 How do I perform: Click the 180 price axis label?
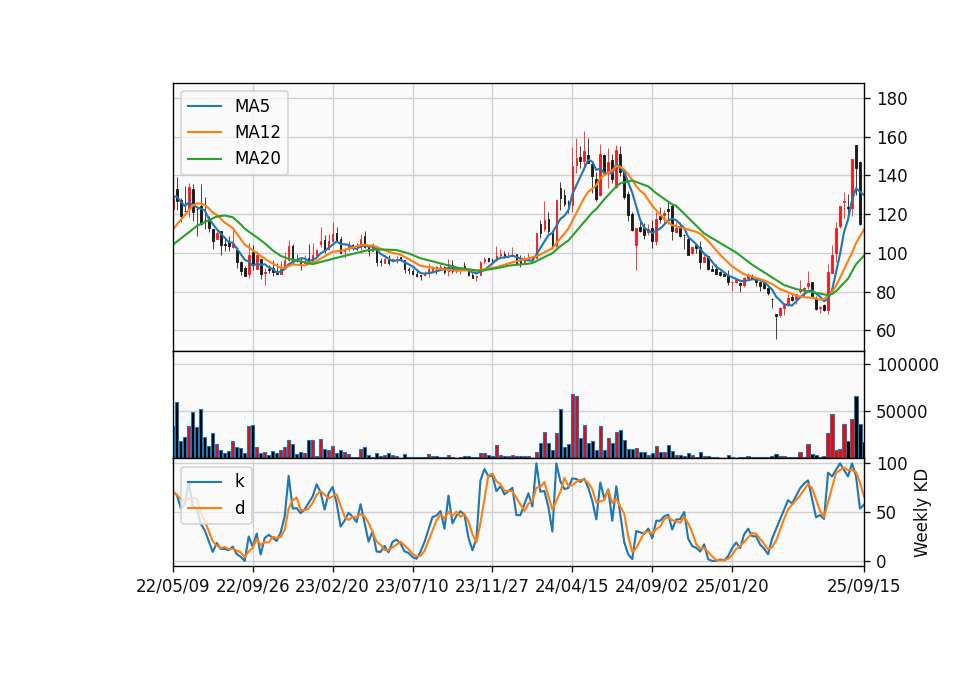coord(892,99)
